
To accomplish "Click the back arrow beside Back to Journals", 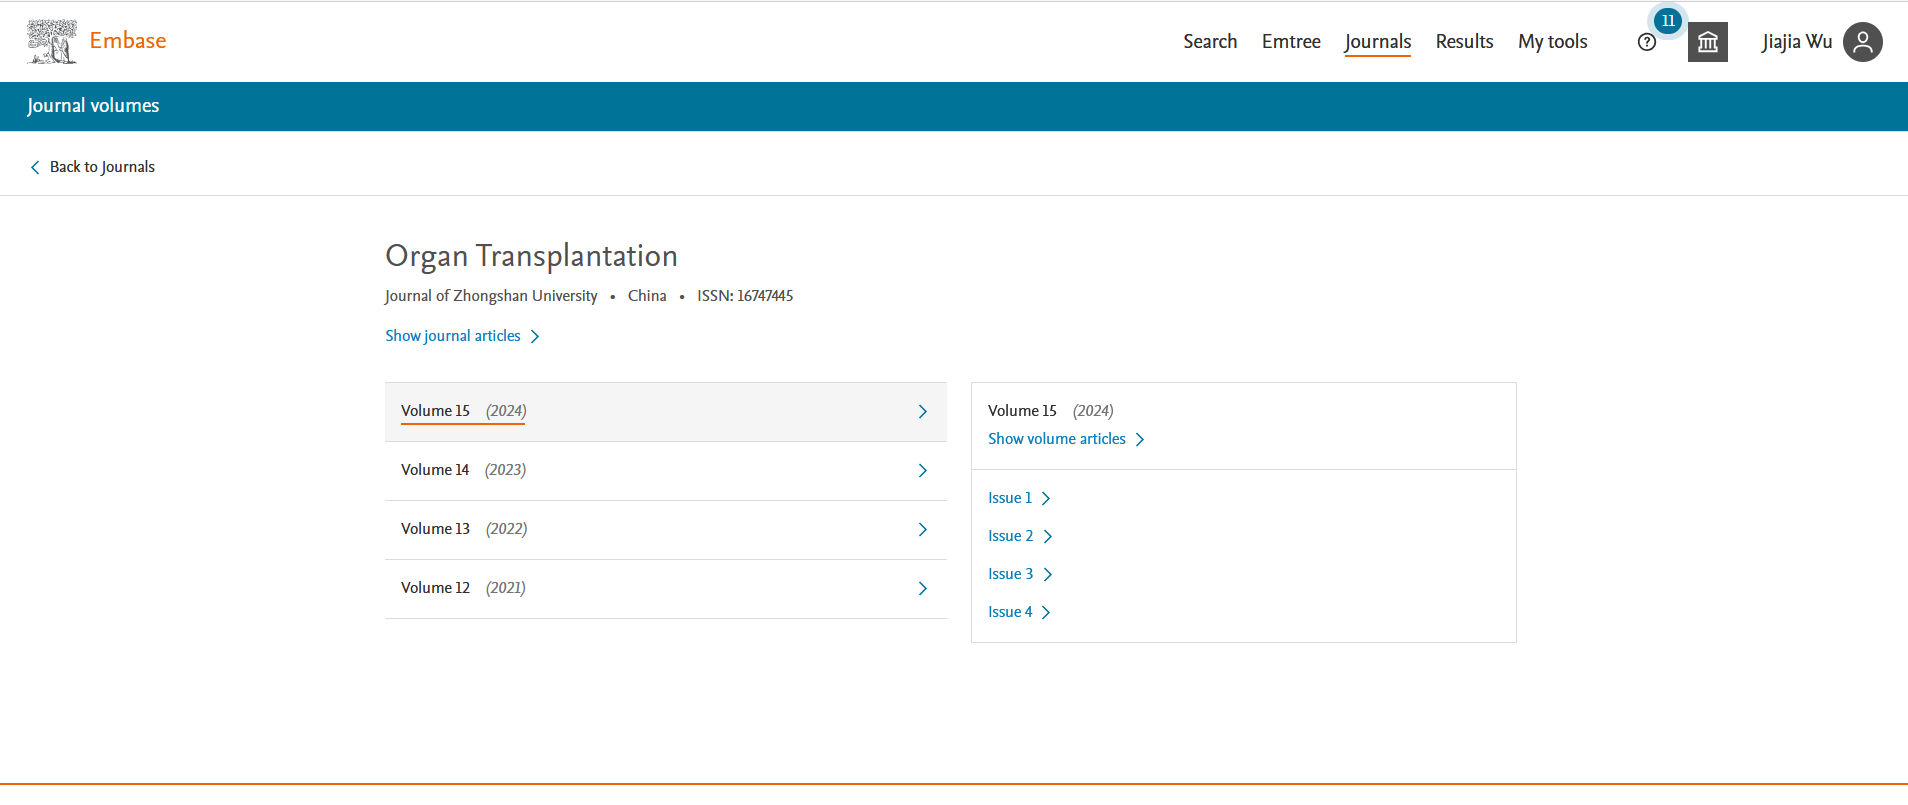I will coord(35,167).
